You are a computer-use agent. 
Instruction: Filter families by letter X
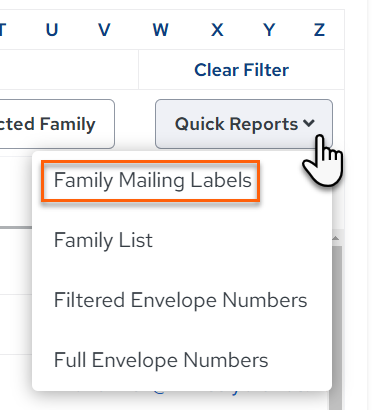(217, 30)
